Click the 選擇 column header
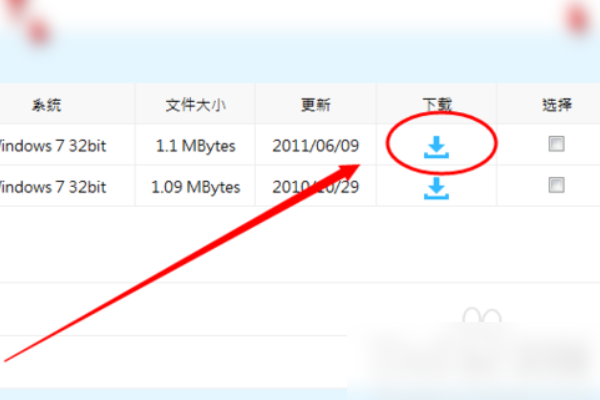The height and width of the screenshot is (400, 600). click(556, 104)
